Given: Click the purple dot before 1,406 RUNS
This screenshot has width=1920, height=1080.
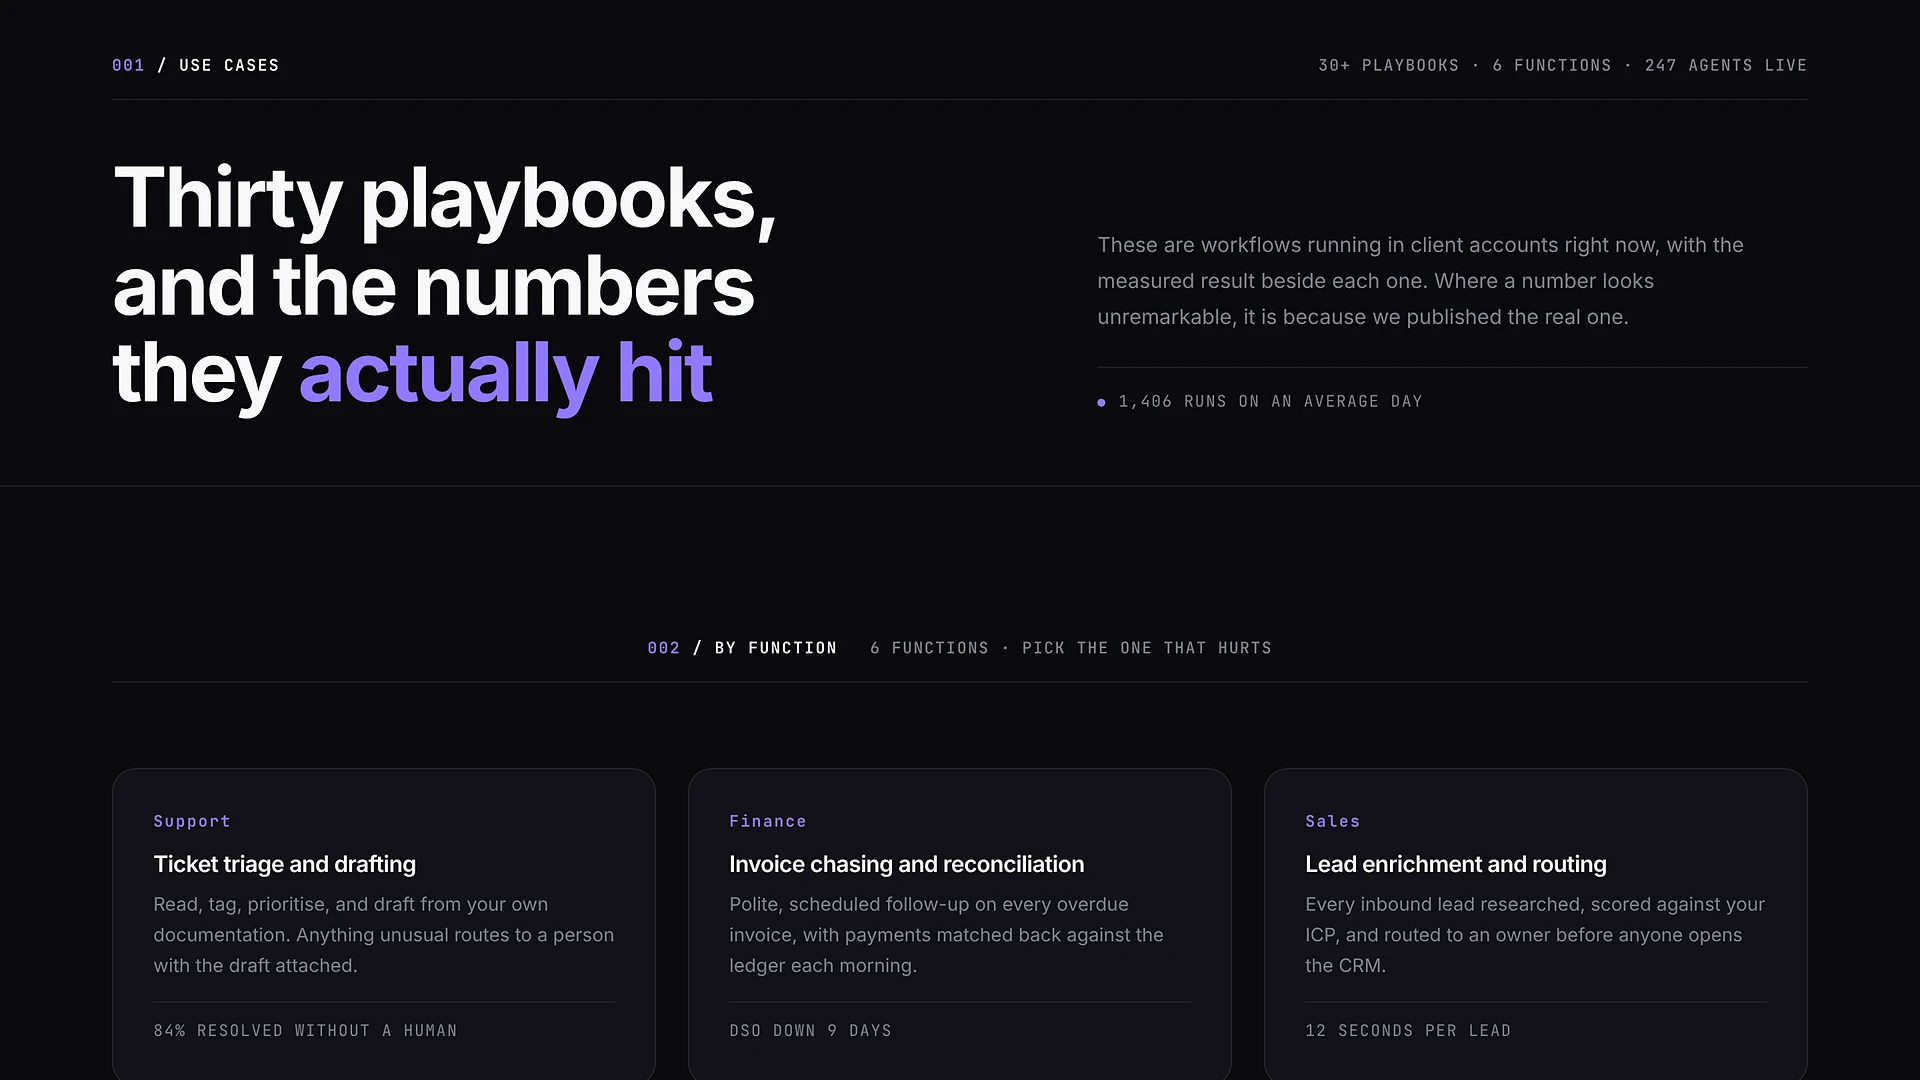Looking at the screenshot, I should click(x=1101, y=402).
